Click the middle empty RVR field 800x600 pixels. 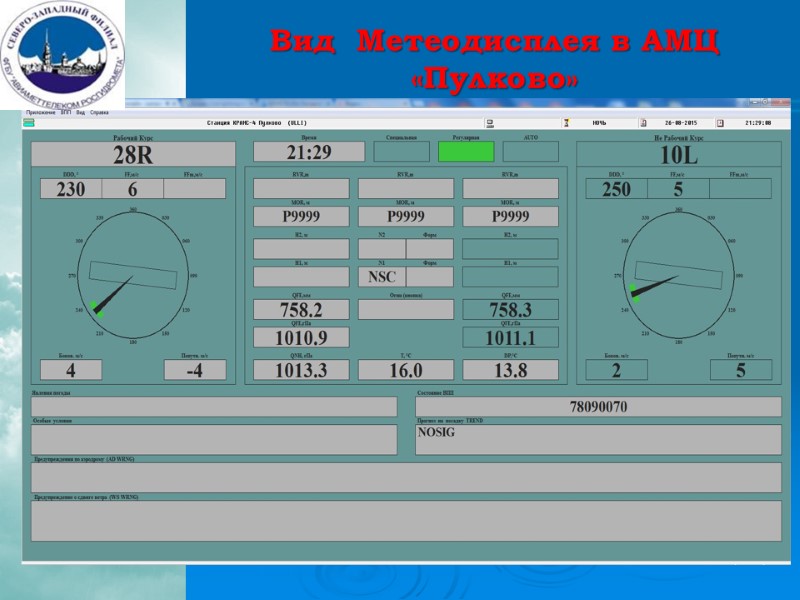406,188
